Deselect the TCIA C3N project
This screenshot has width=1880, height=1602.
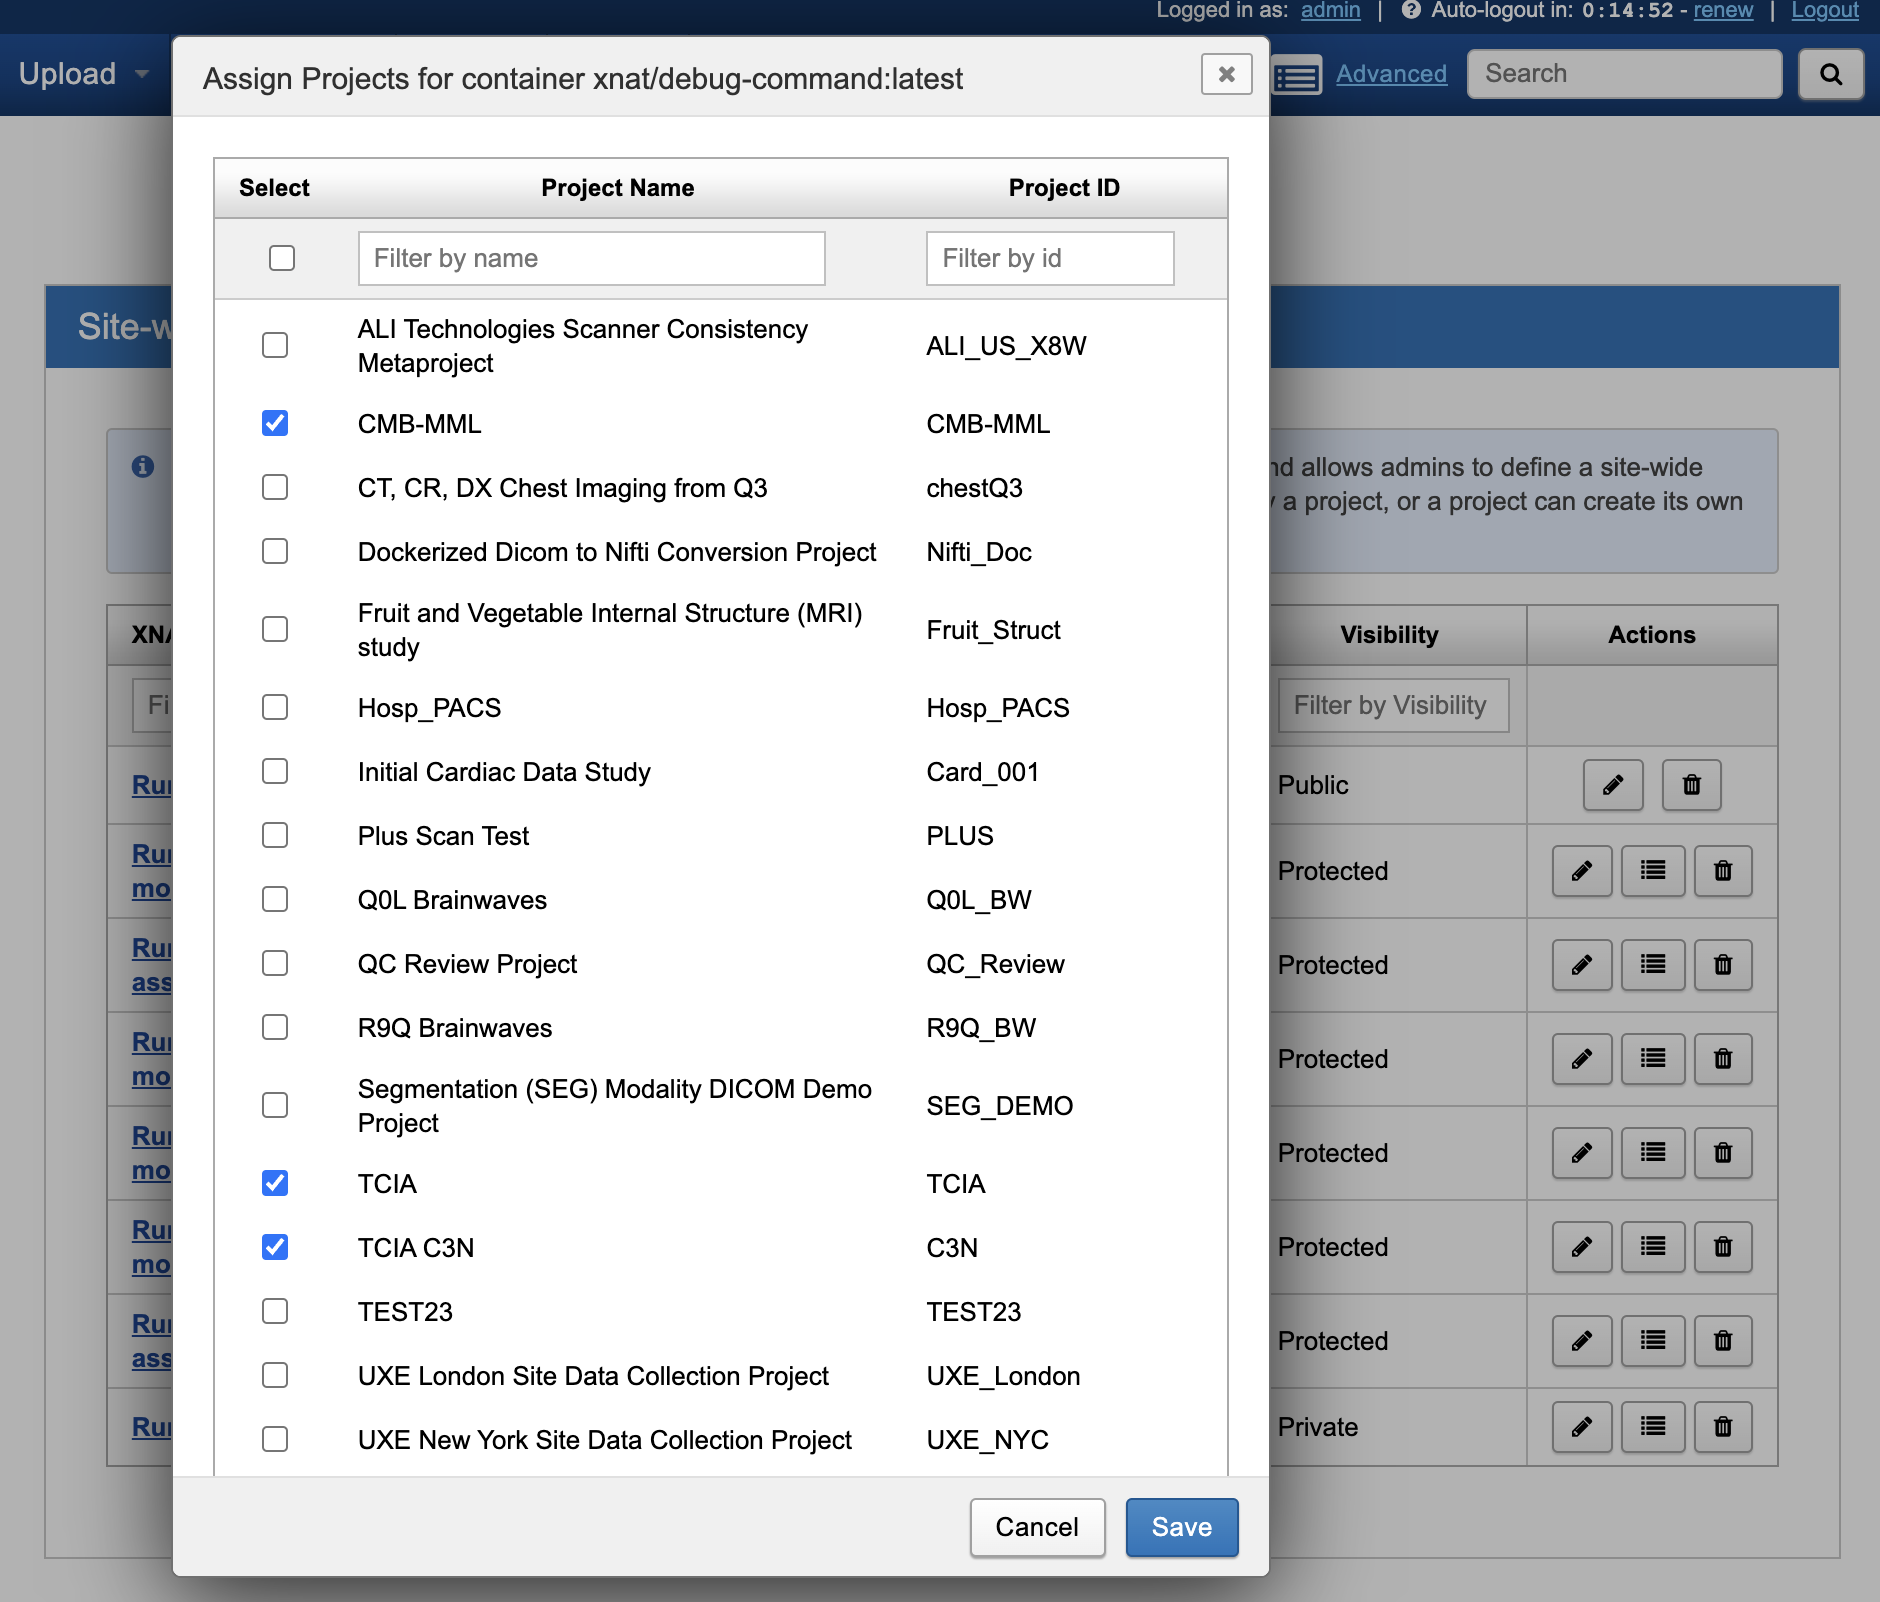pos(275,1247)
